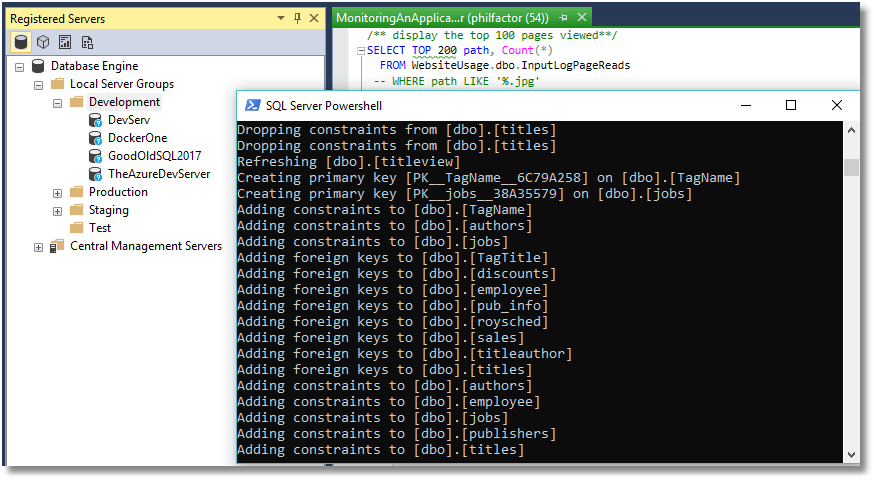Click the 'Refreshing [dbo].[titleview]' output line
The height and width of the screenshot is (480, 874).
click(x=349, y=162)
